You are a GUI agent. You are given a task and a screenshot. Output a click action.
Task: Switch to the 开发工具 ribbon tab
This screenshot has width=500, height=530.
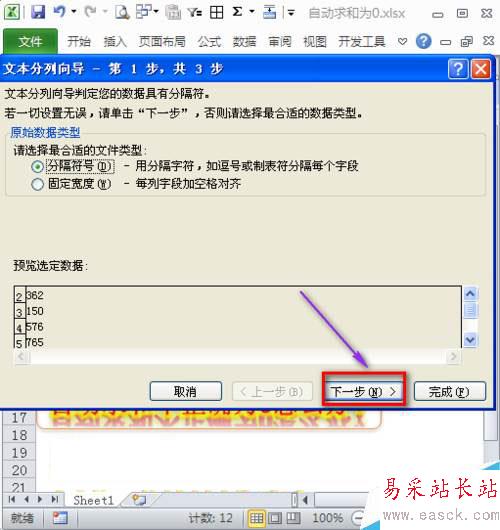362,42
